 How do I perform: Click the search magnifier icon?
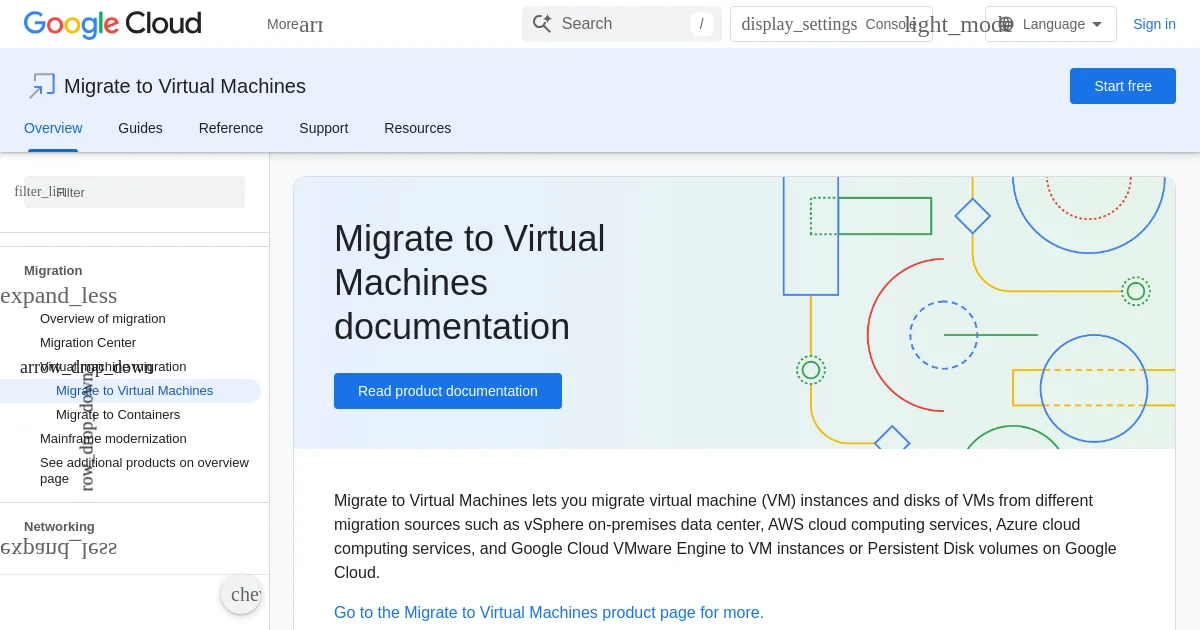coord(542,23)
